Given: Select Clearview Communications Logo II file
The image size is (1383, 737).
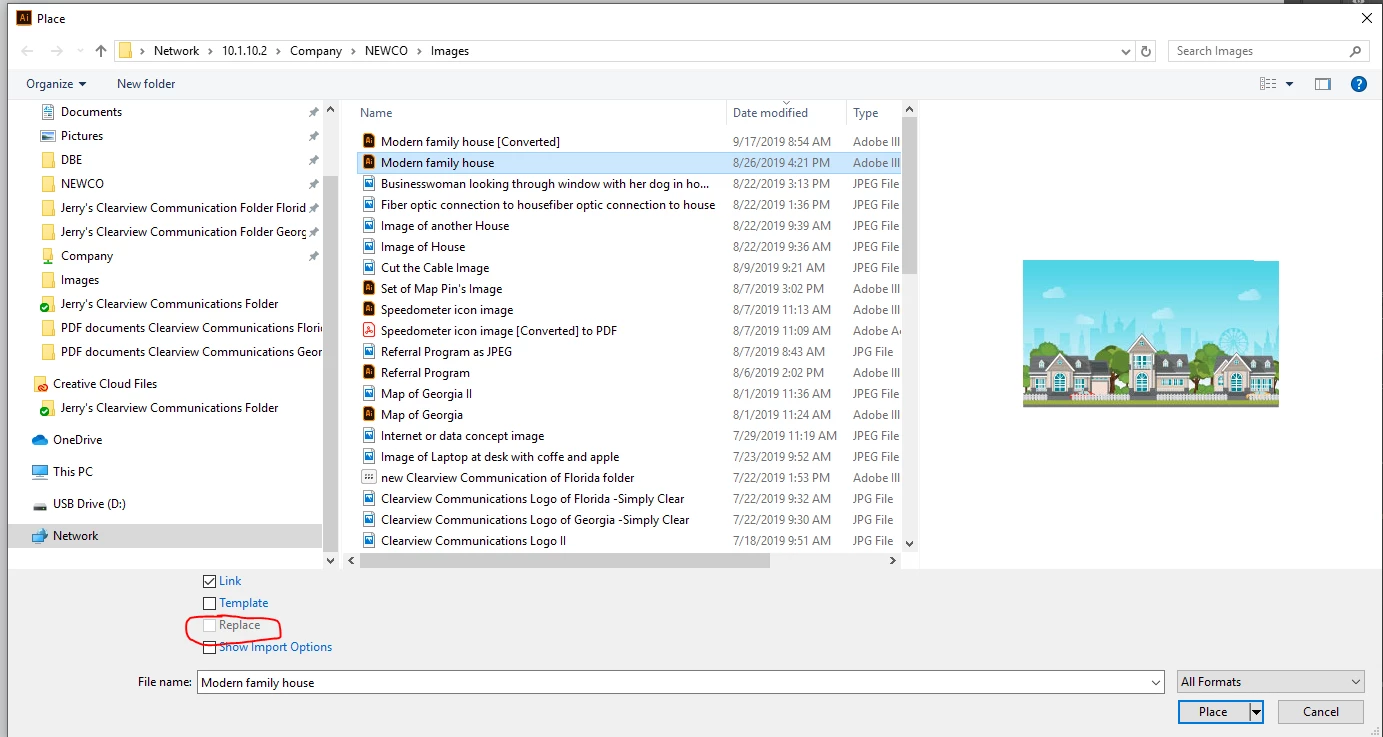Looking at the screenshot, I should coord(473,541).
